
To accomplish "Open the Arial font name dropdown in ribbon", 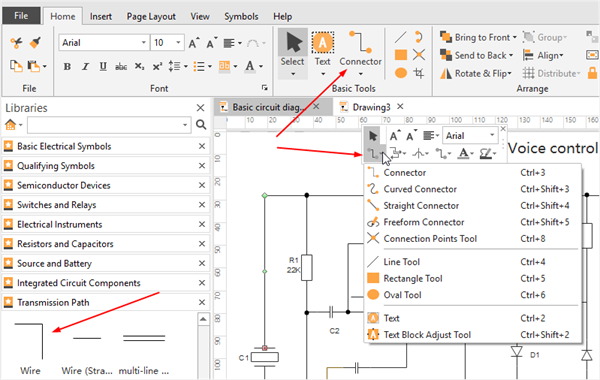I will 143,42.
